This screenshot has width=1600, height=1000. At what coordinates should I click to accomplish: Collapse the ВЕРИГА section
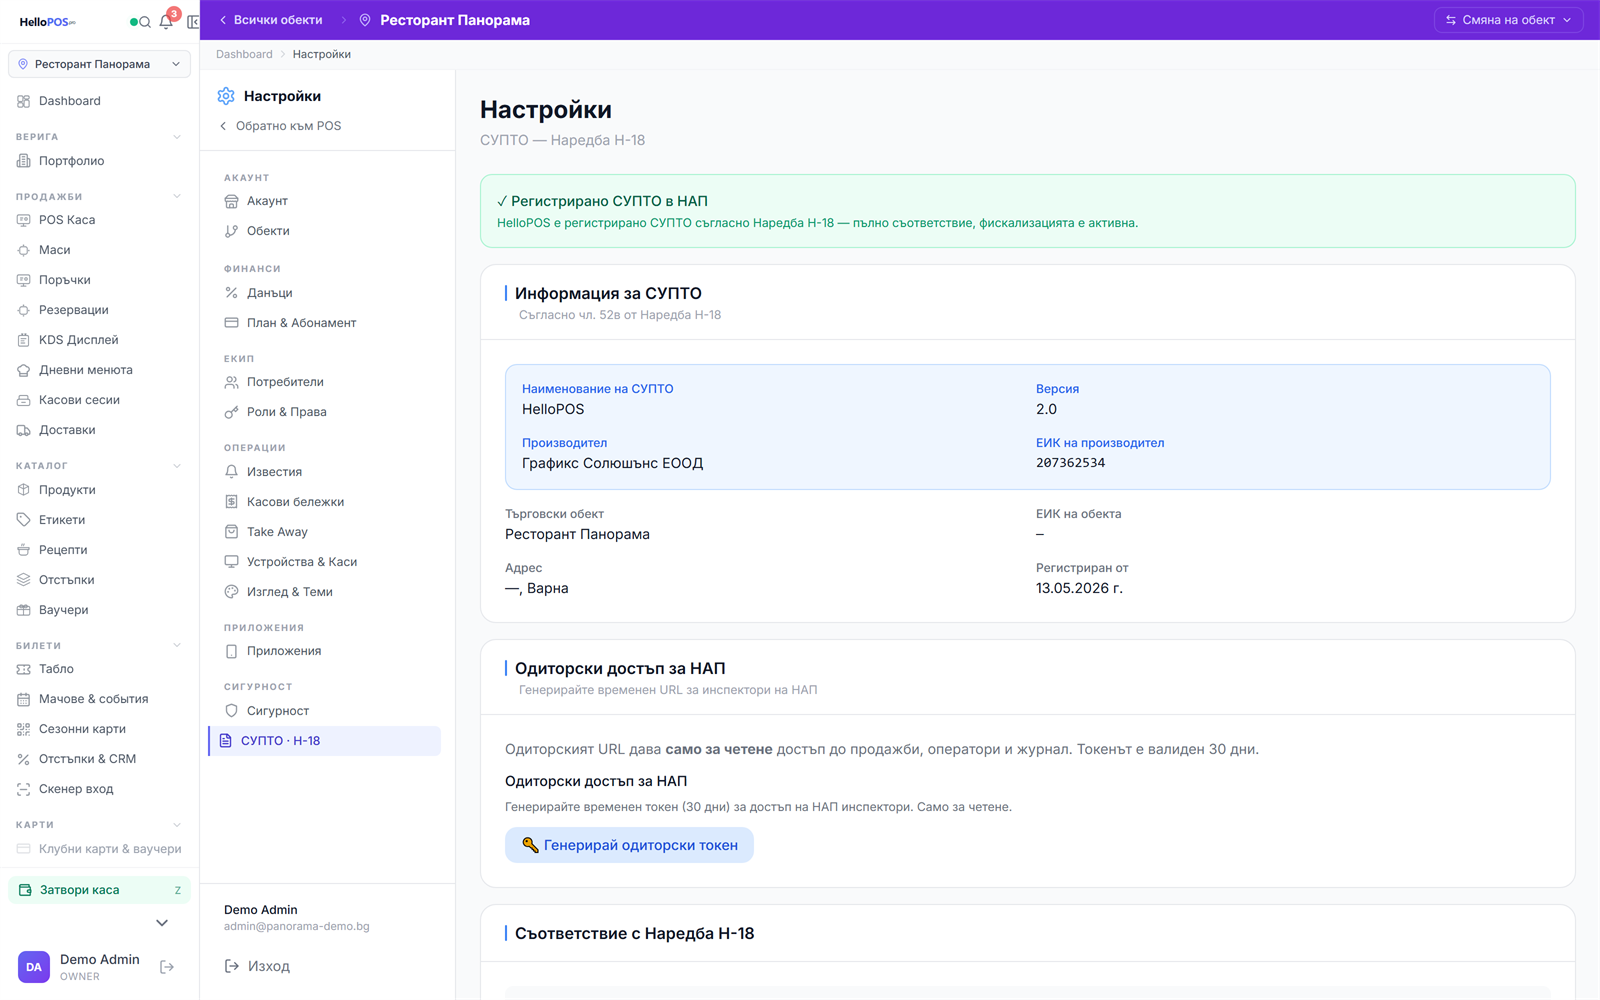click(x=177, y=137)
